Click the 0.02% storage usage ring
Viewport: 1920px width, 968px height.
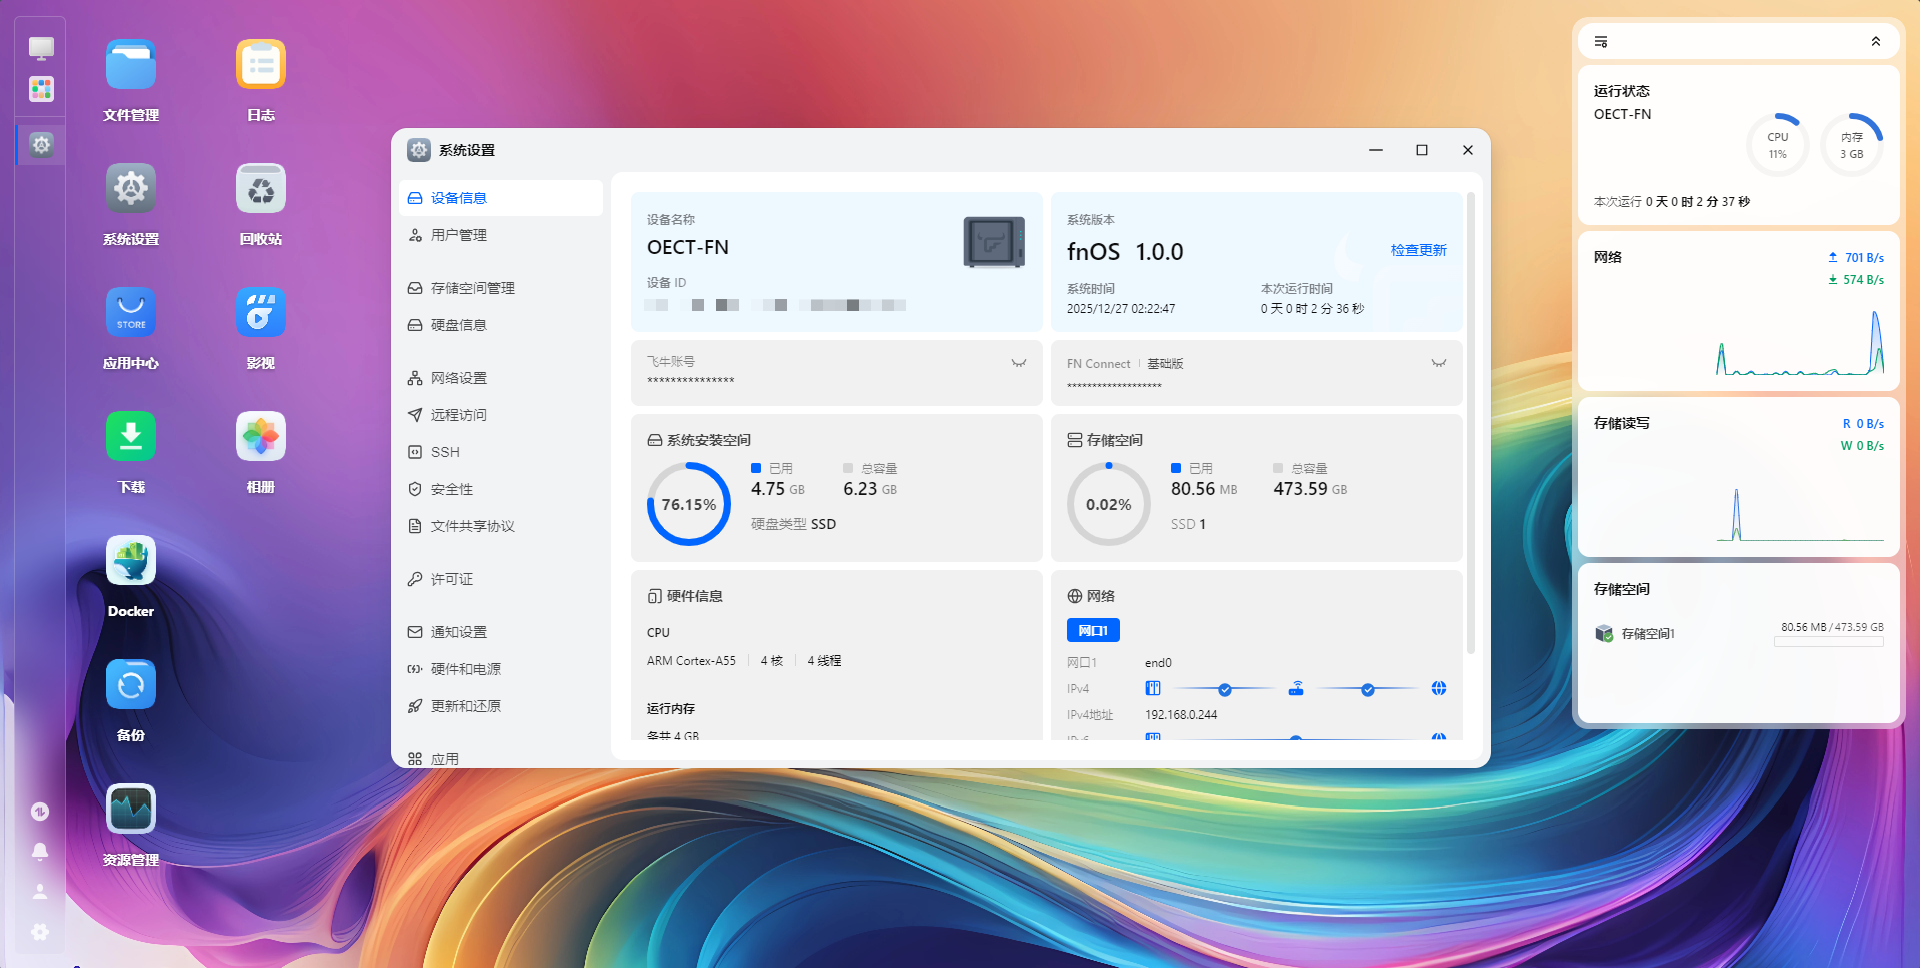pyautogui.click(x=1109, y=504)
